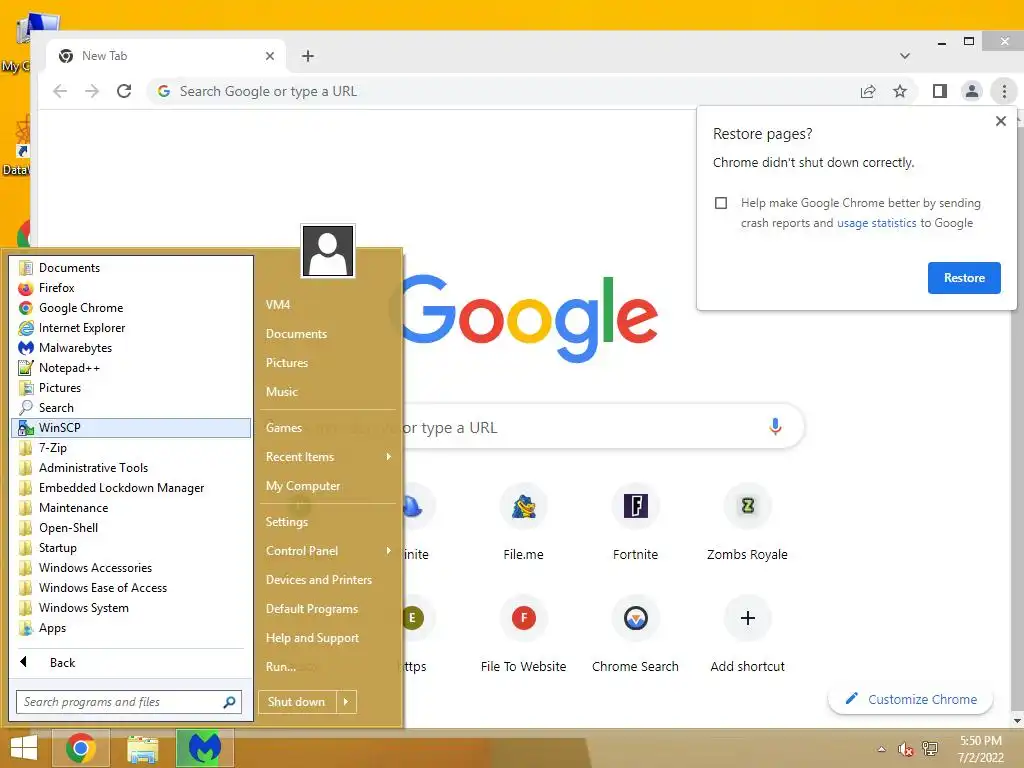Click the Shut down button

pos(297,702)
